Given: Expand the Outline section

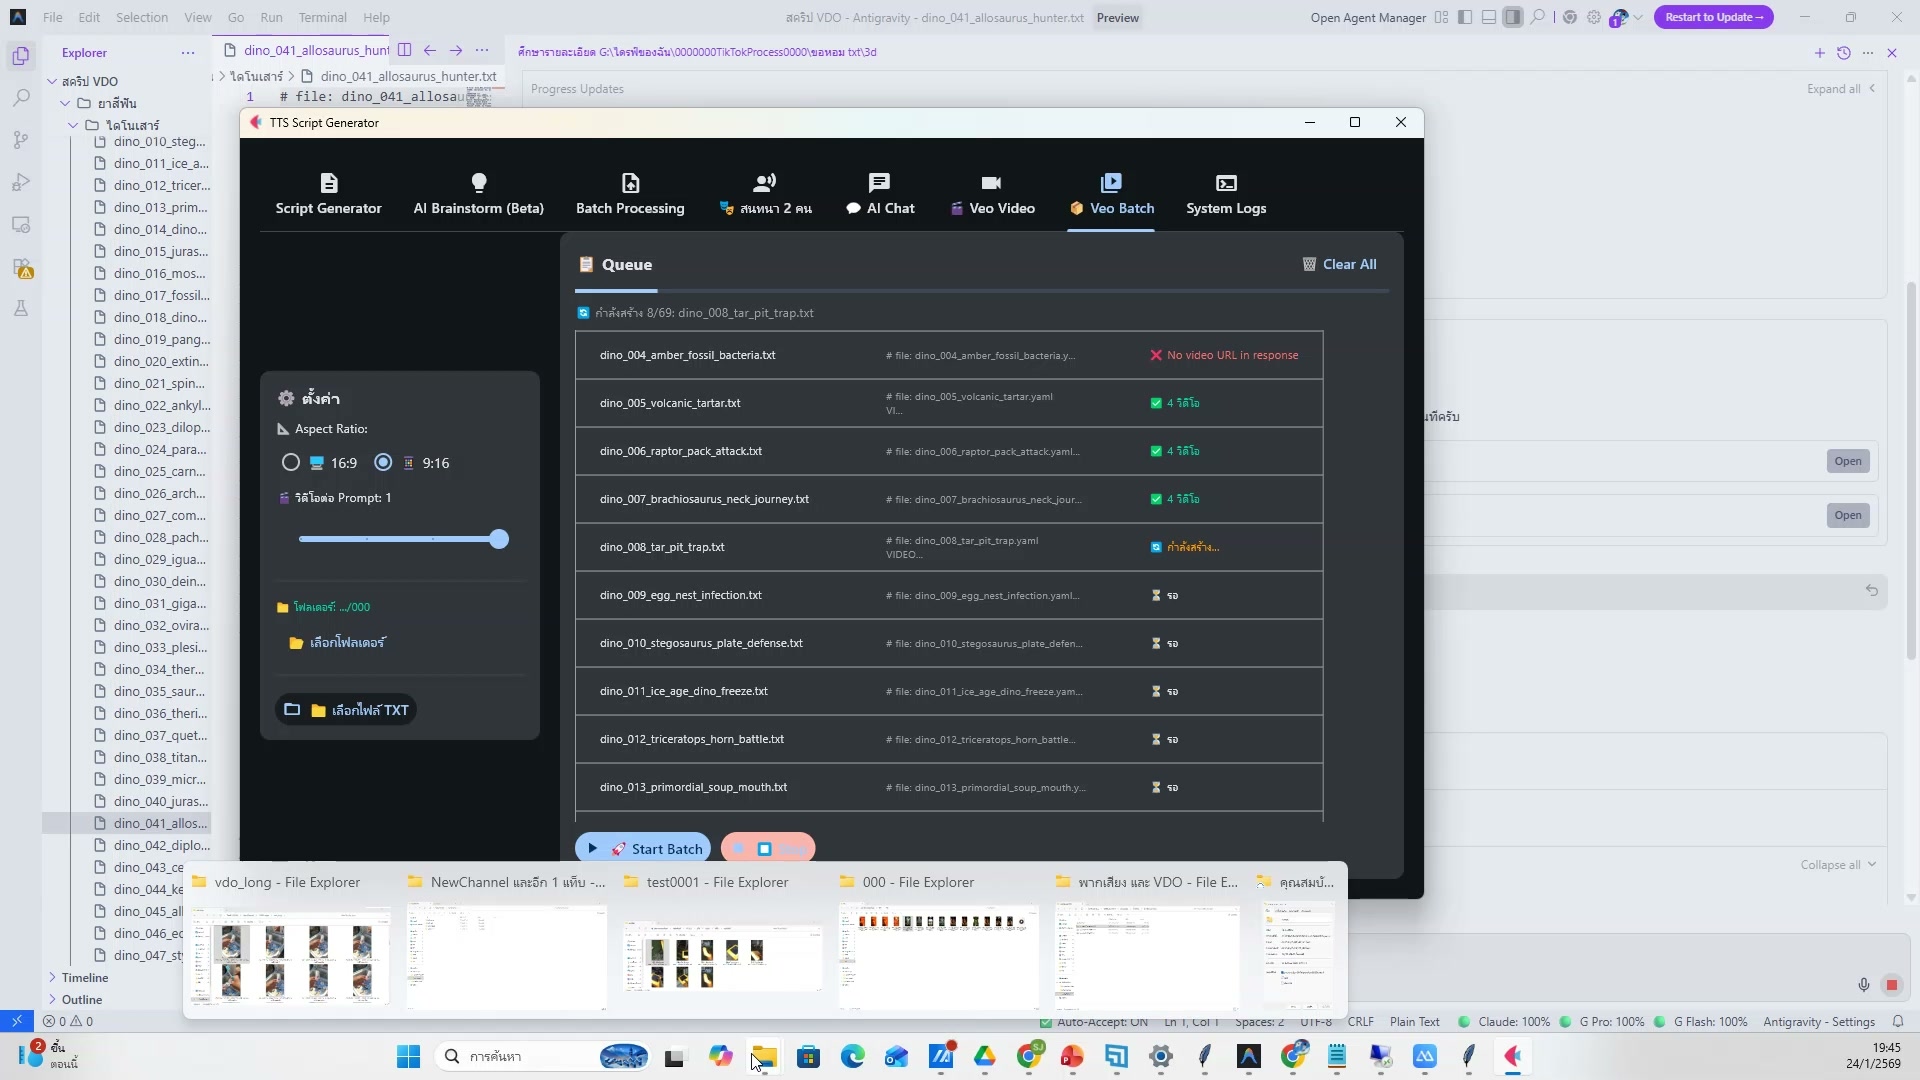Looking at the screenshot, I should pos(82,1000).
